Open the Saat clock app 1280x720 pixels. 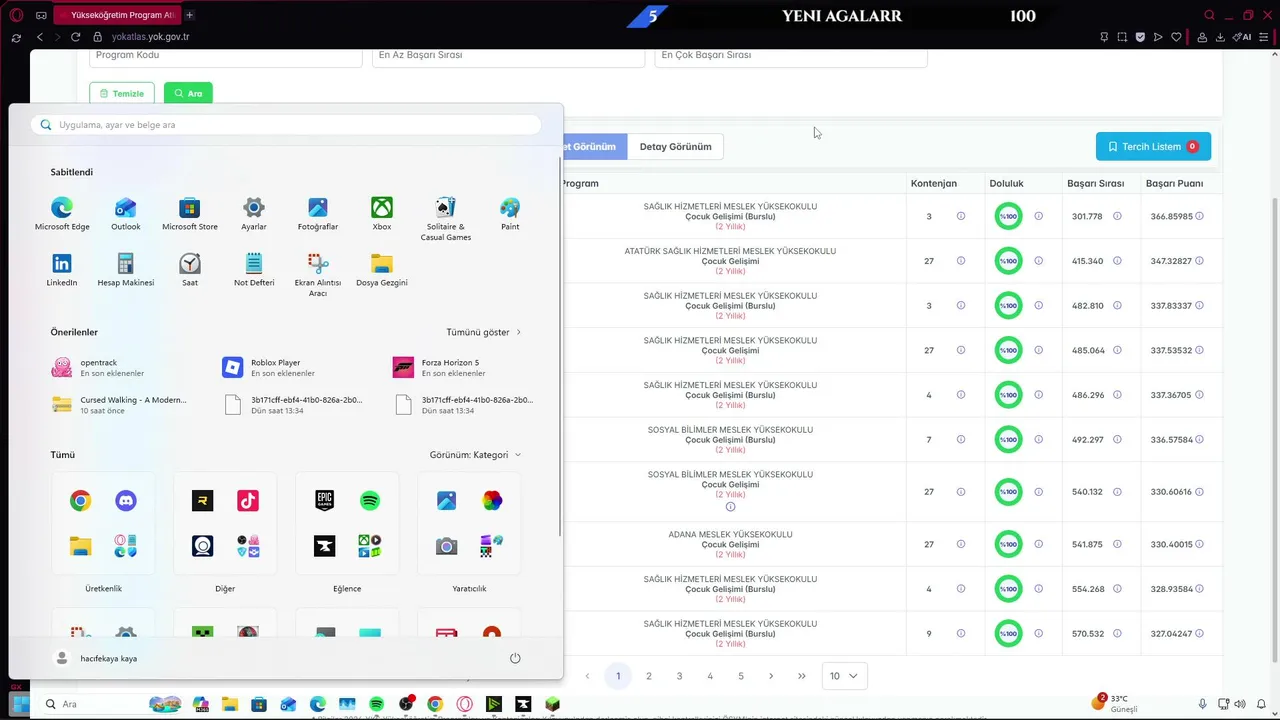190,270
